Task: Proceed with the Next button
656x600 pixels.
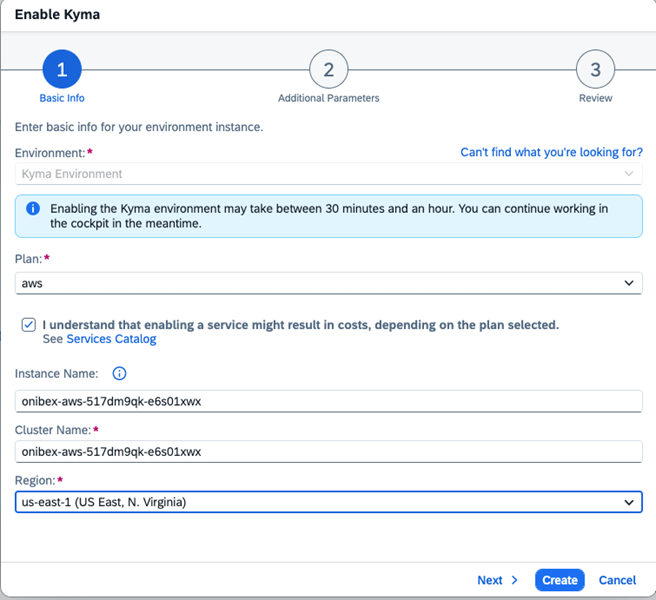Action: pyautogui.click(x=490, y=580)
